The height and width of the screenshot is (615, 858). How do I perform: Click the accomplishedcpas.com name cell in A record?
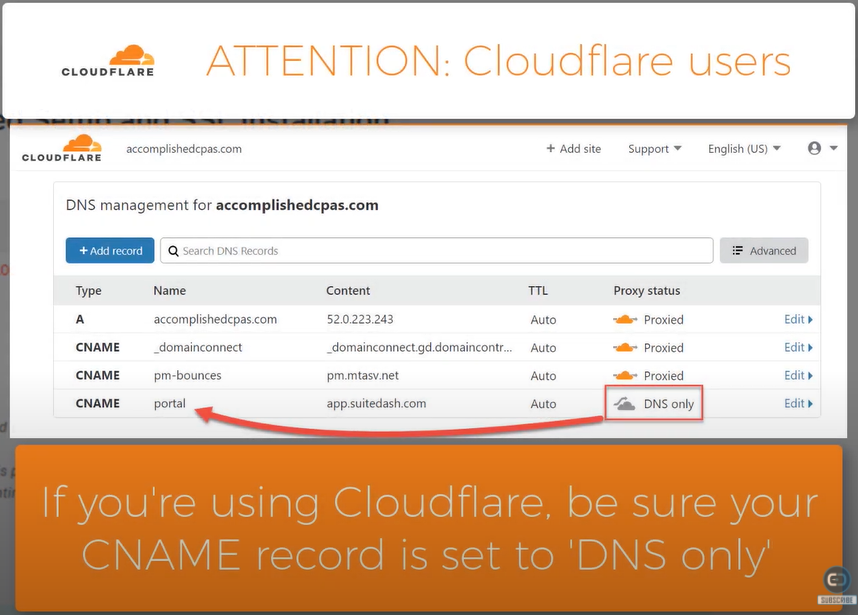(x=215, y=320)
